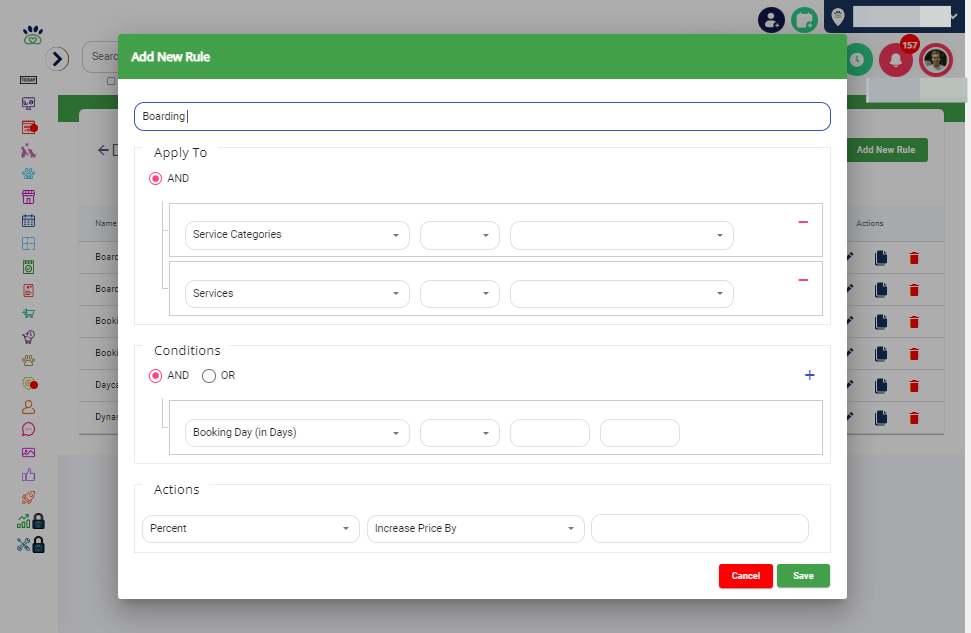Click the red Cancel button
This screenshot has height=633, width=971.
tap(746, 576)
